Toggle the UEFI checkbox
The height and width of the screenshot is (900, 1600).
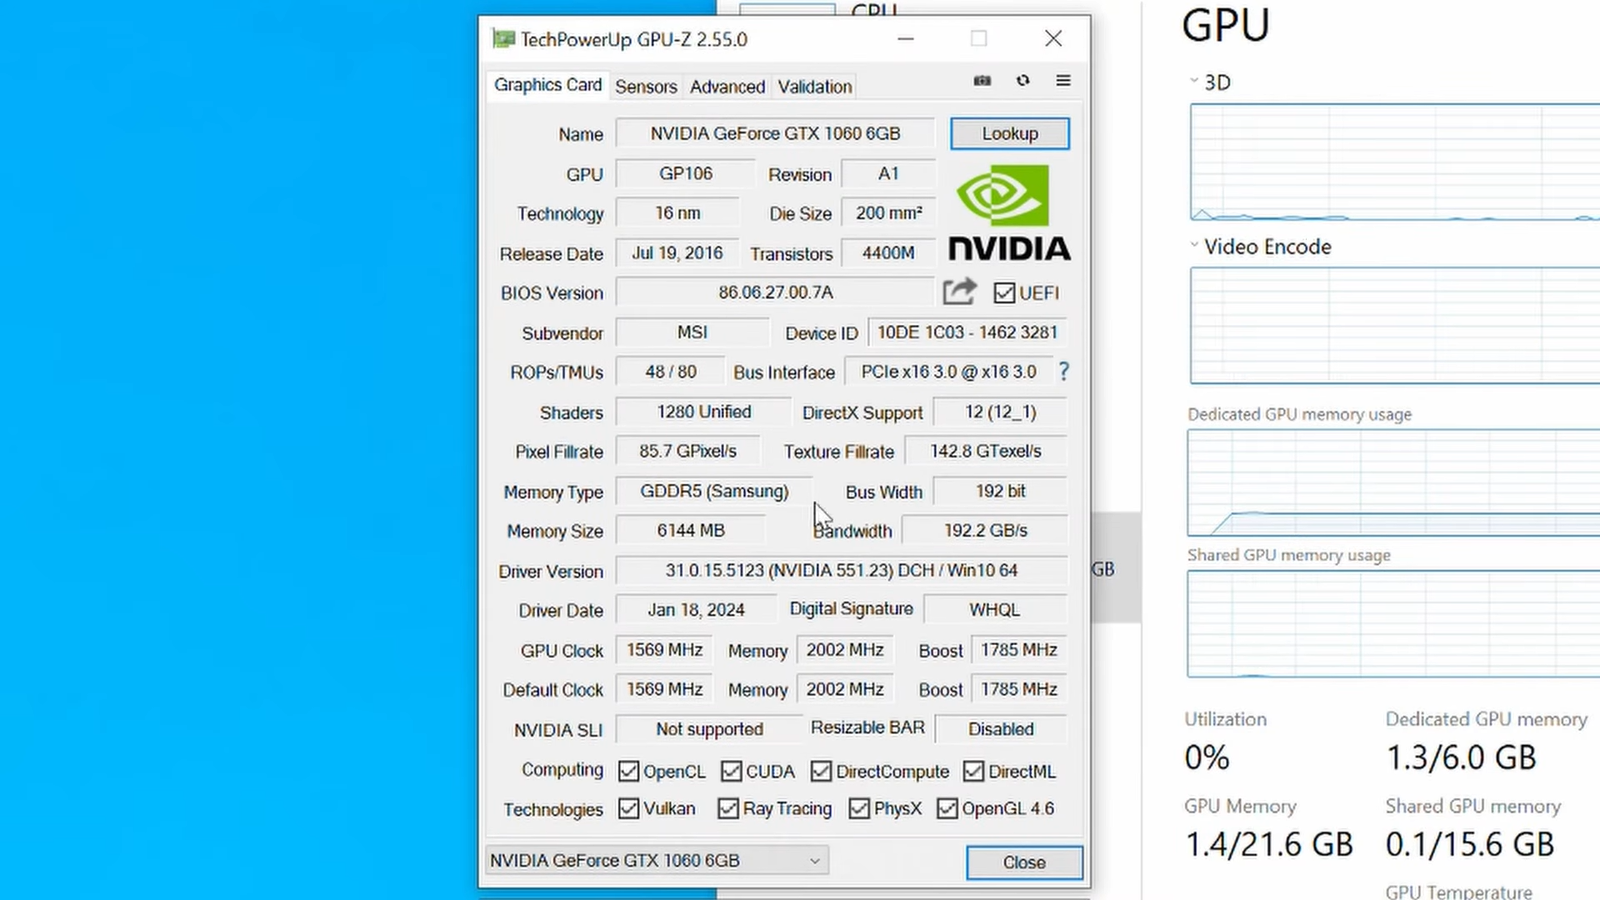[1004, 293]
